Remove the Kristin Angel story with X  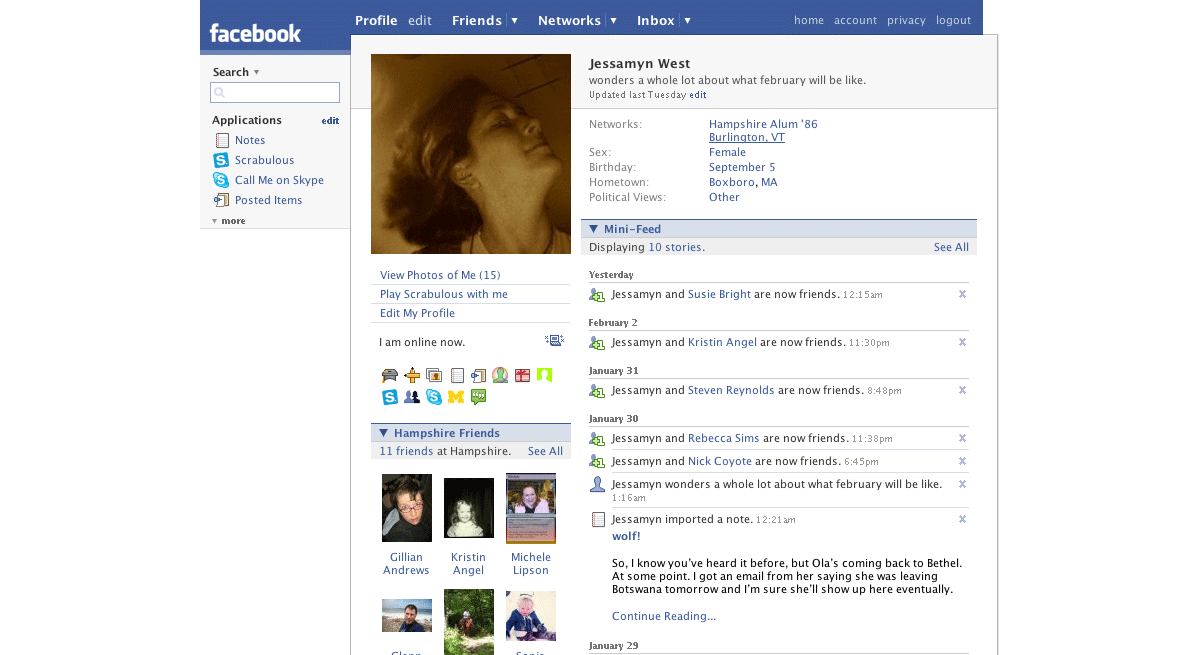pos(963,342)
